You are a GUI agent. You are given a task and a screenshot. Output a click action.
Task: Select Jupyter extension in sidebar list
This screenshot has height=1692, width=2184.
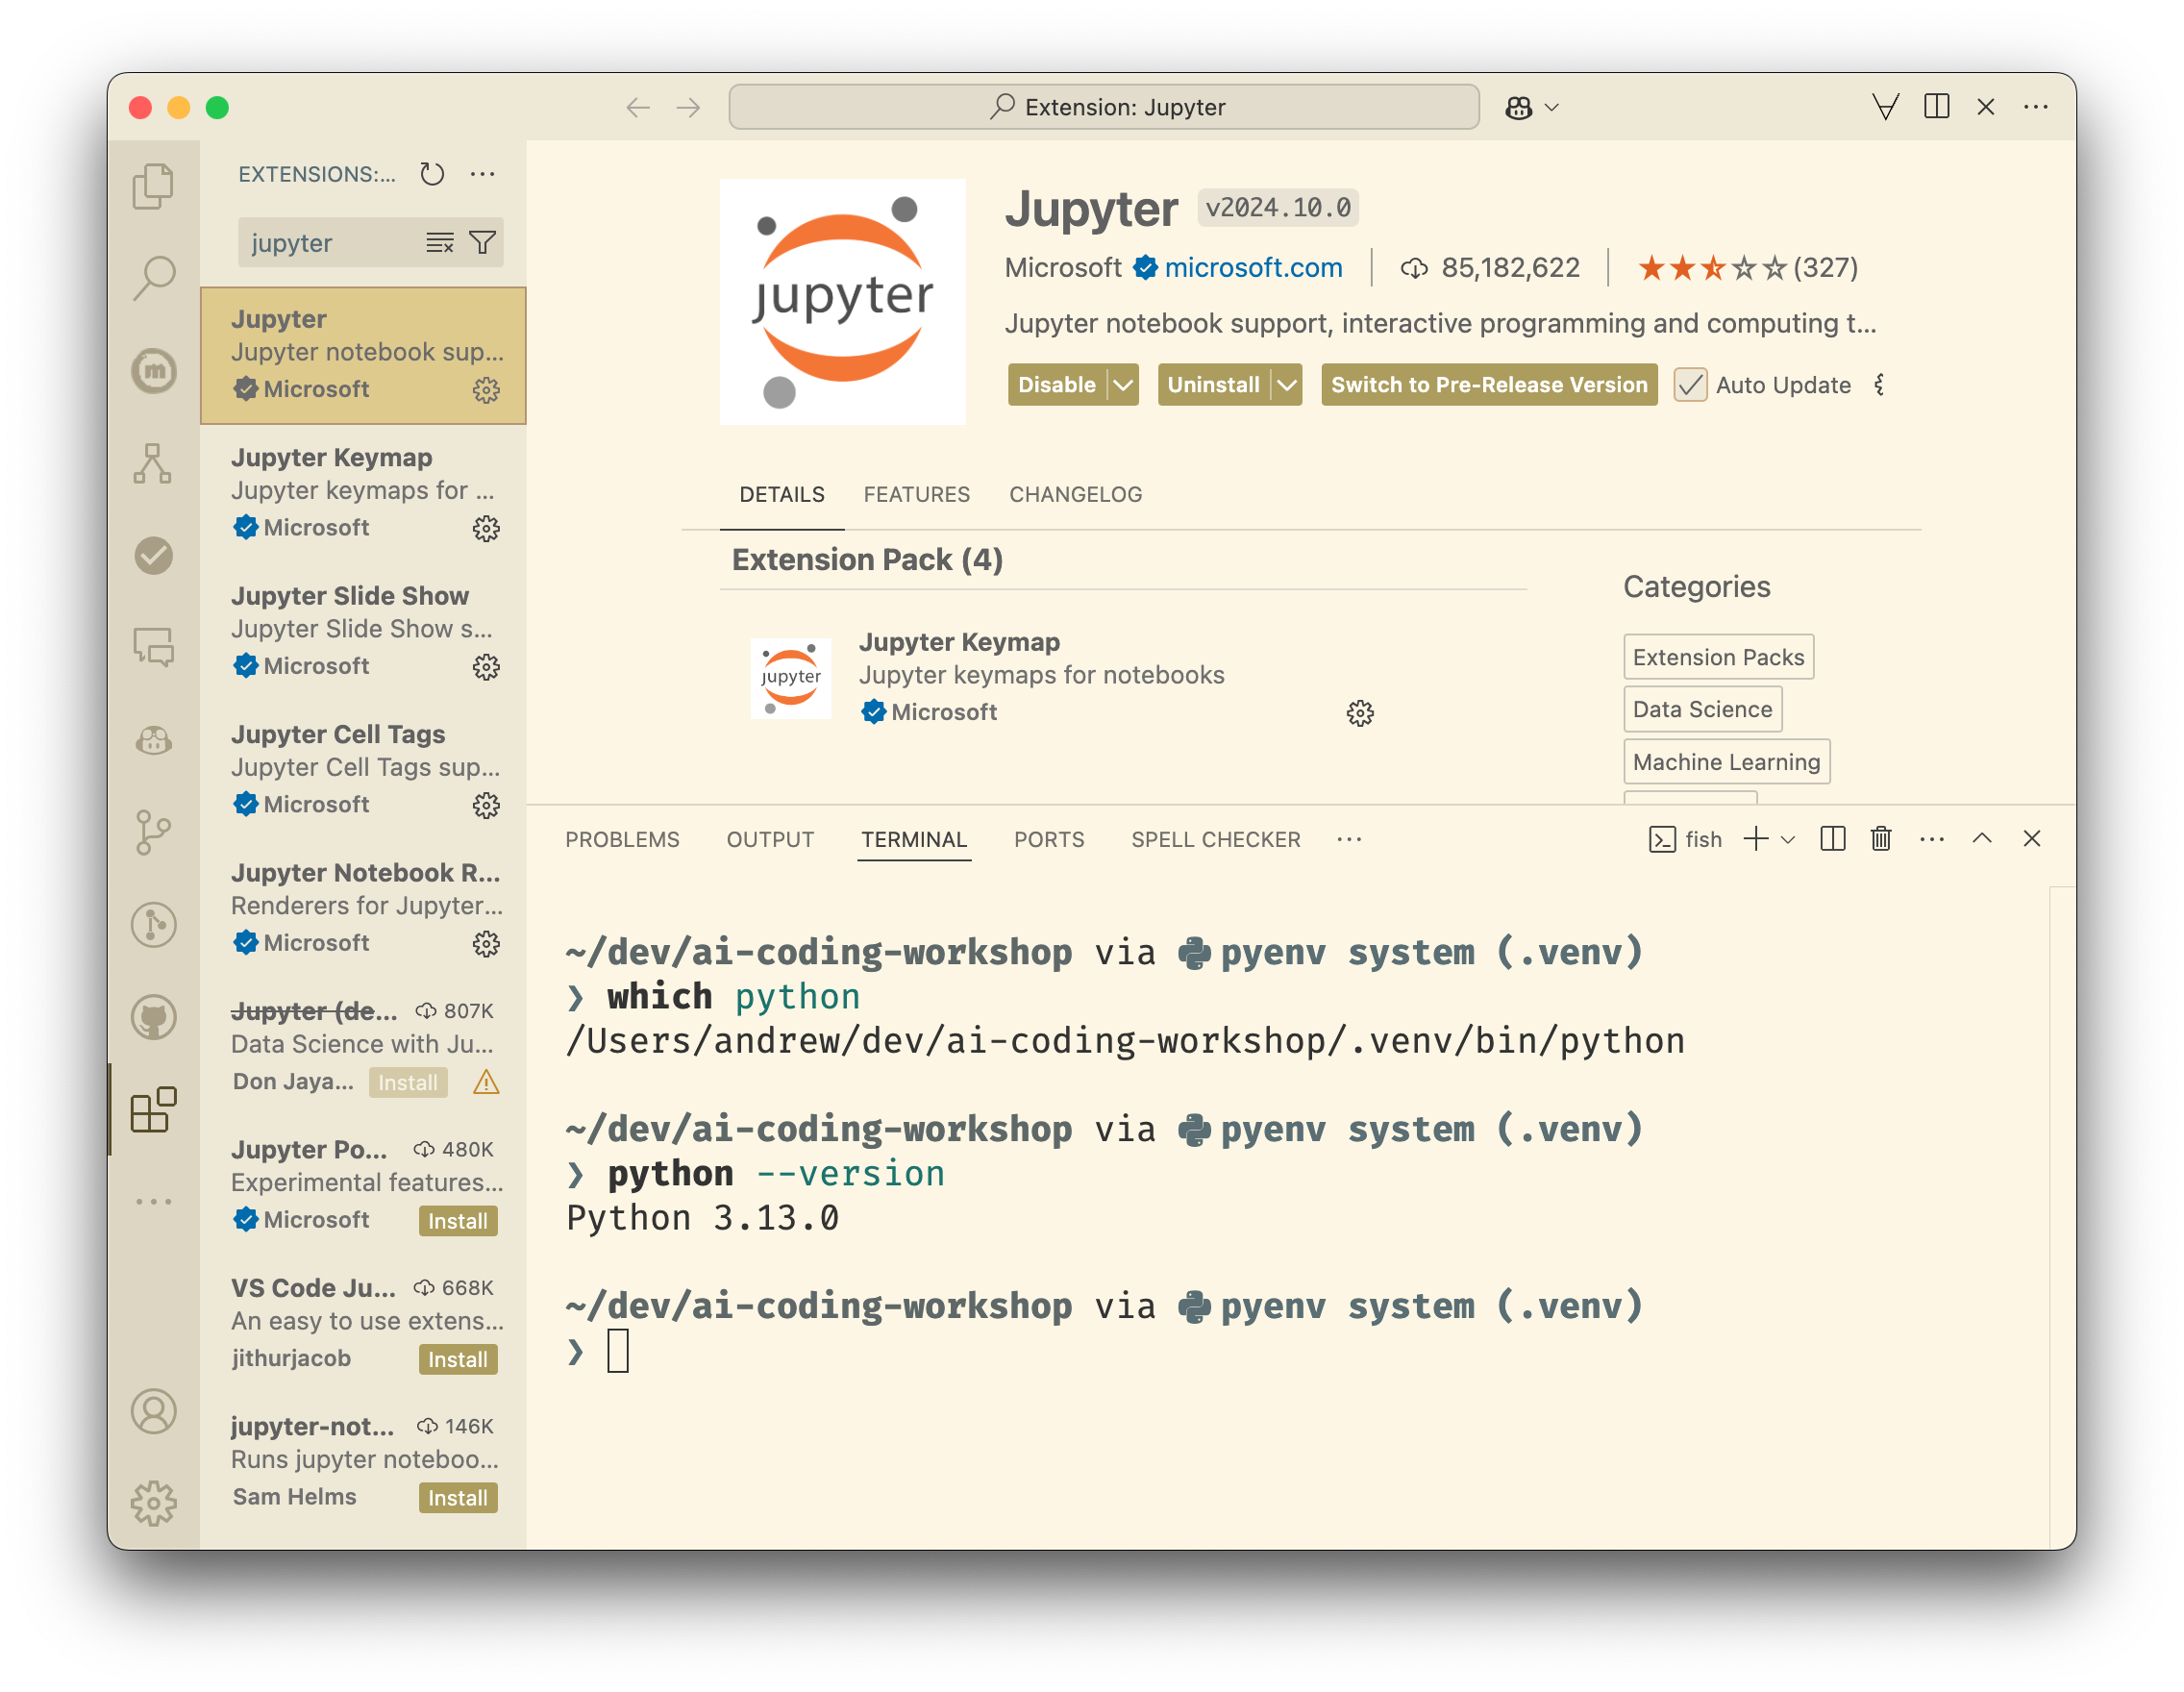click(363, 355)
